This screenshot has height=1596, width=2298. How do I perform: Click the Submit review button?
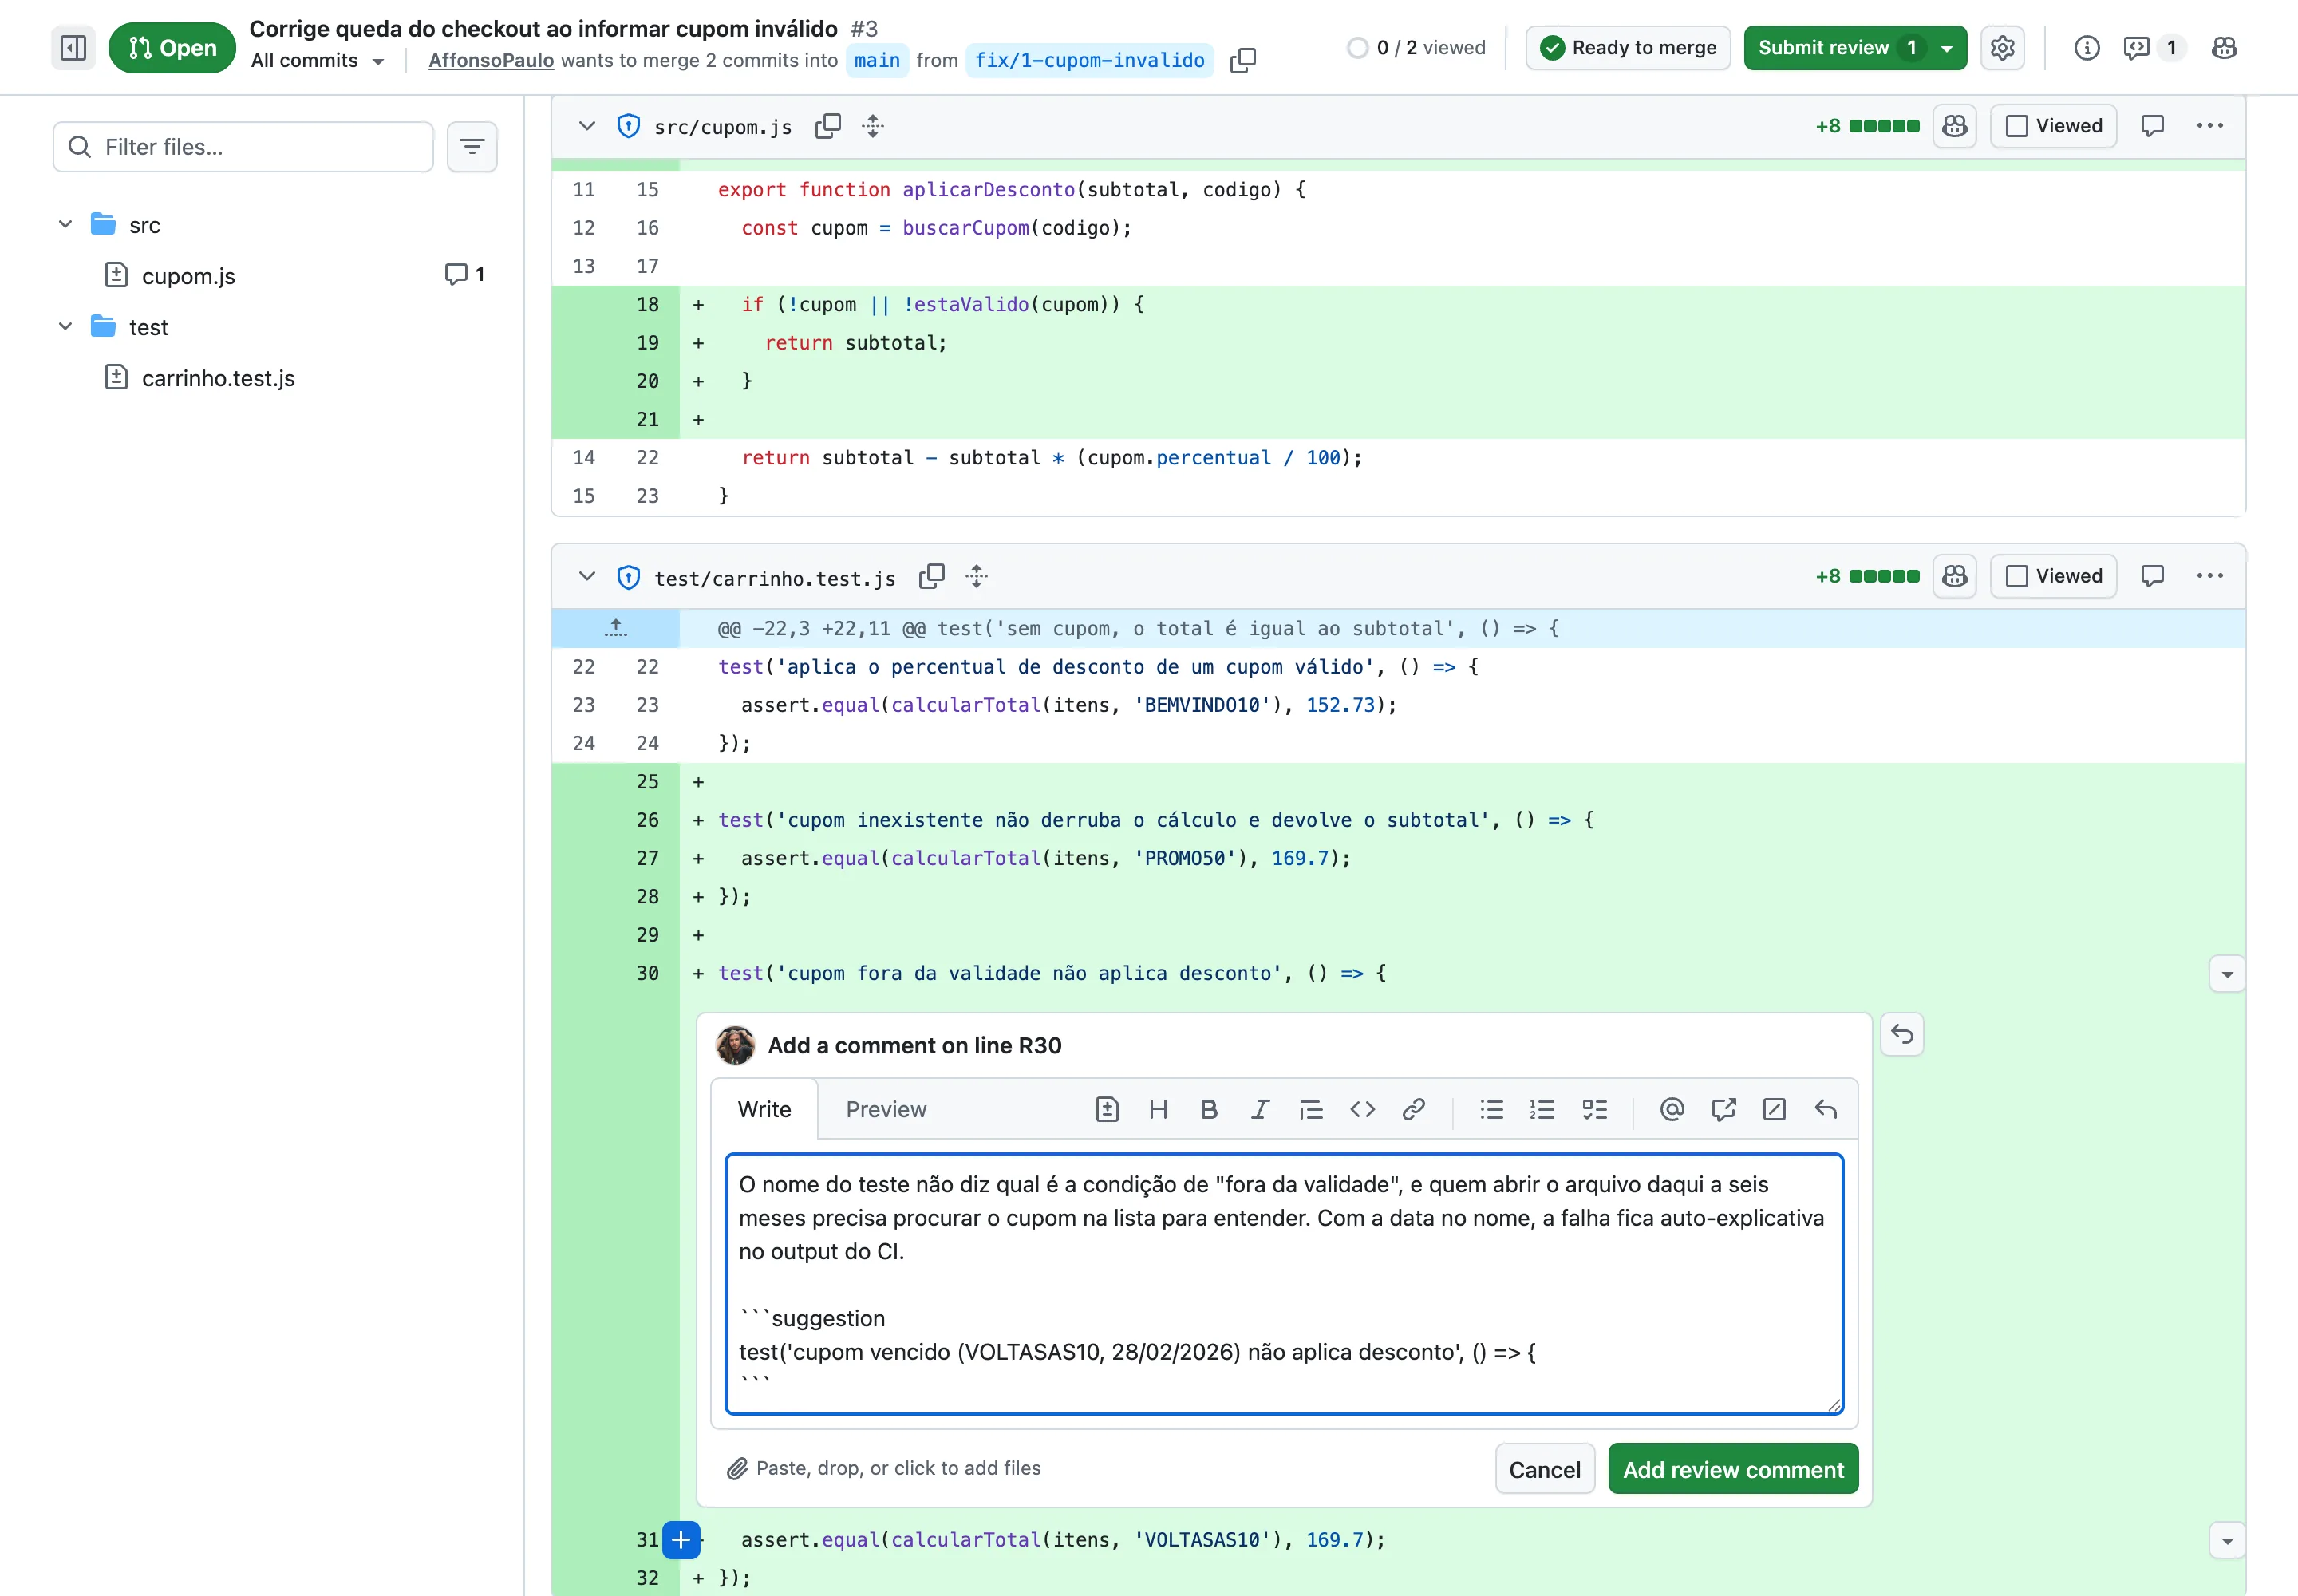click(x=1835, y=47)
